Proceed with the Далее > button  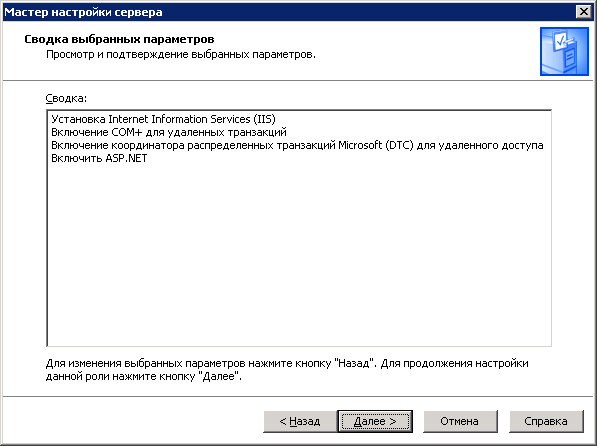375,421
